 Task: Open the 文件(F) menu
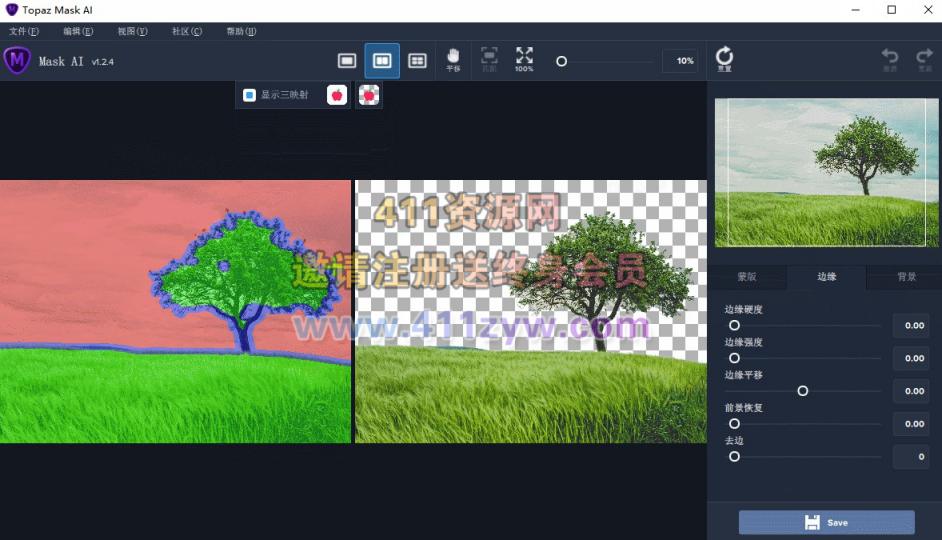23,31
